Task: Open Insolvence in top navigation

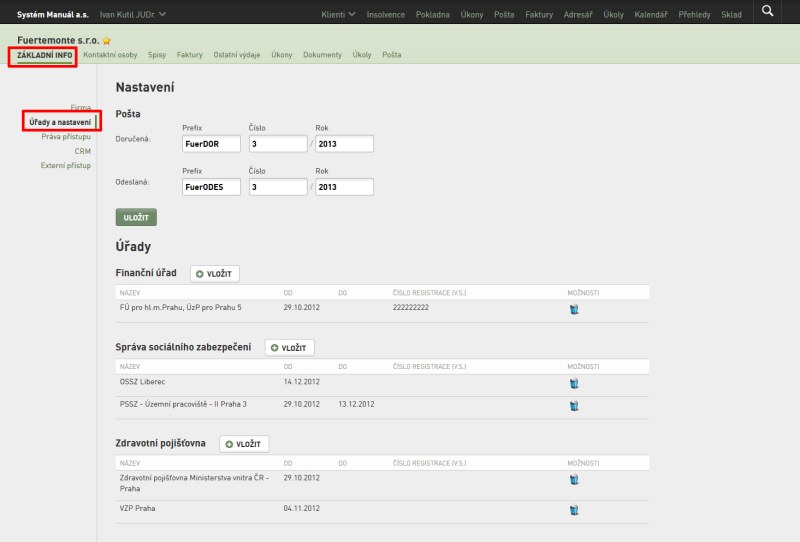Action: (x=386, y=15)
